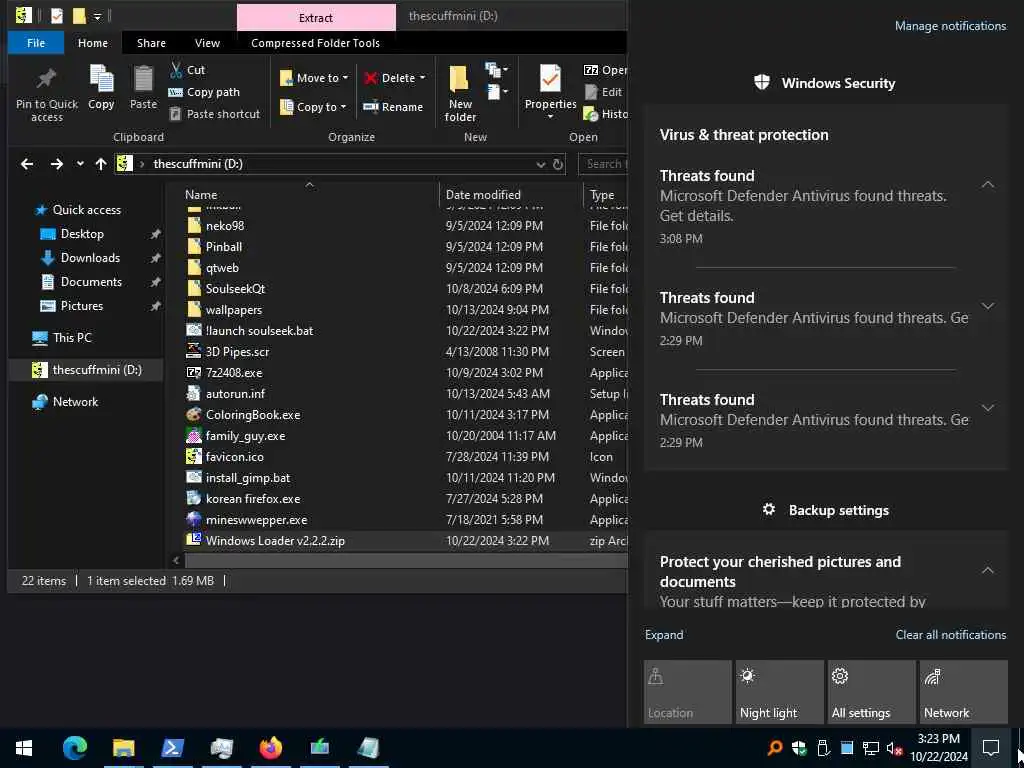The height and width of the screenshot is (768, 1024).
Task: Select the favicon.ico file
Action: click(234, 456)
